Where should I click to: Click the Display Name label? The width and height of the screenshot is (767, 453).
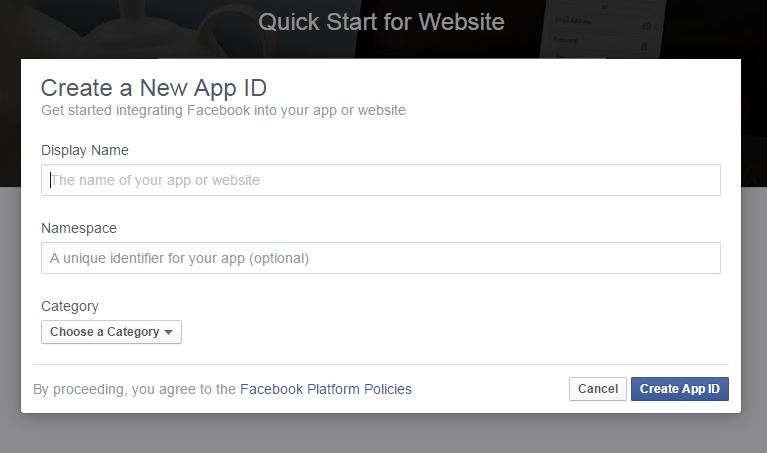coord(85,150)
